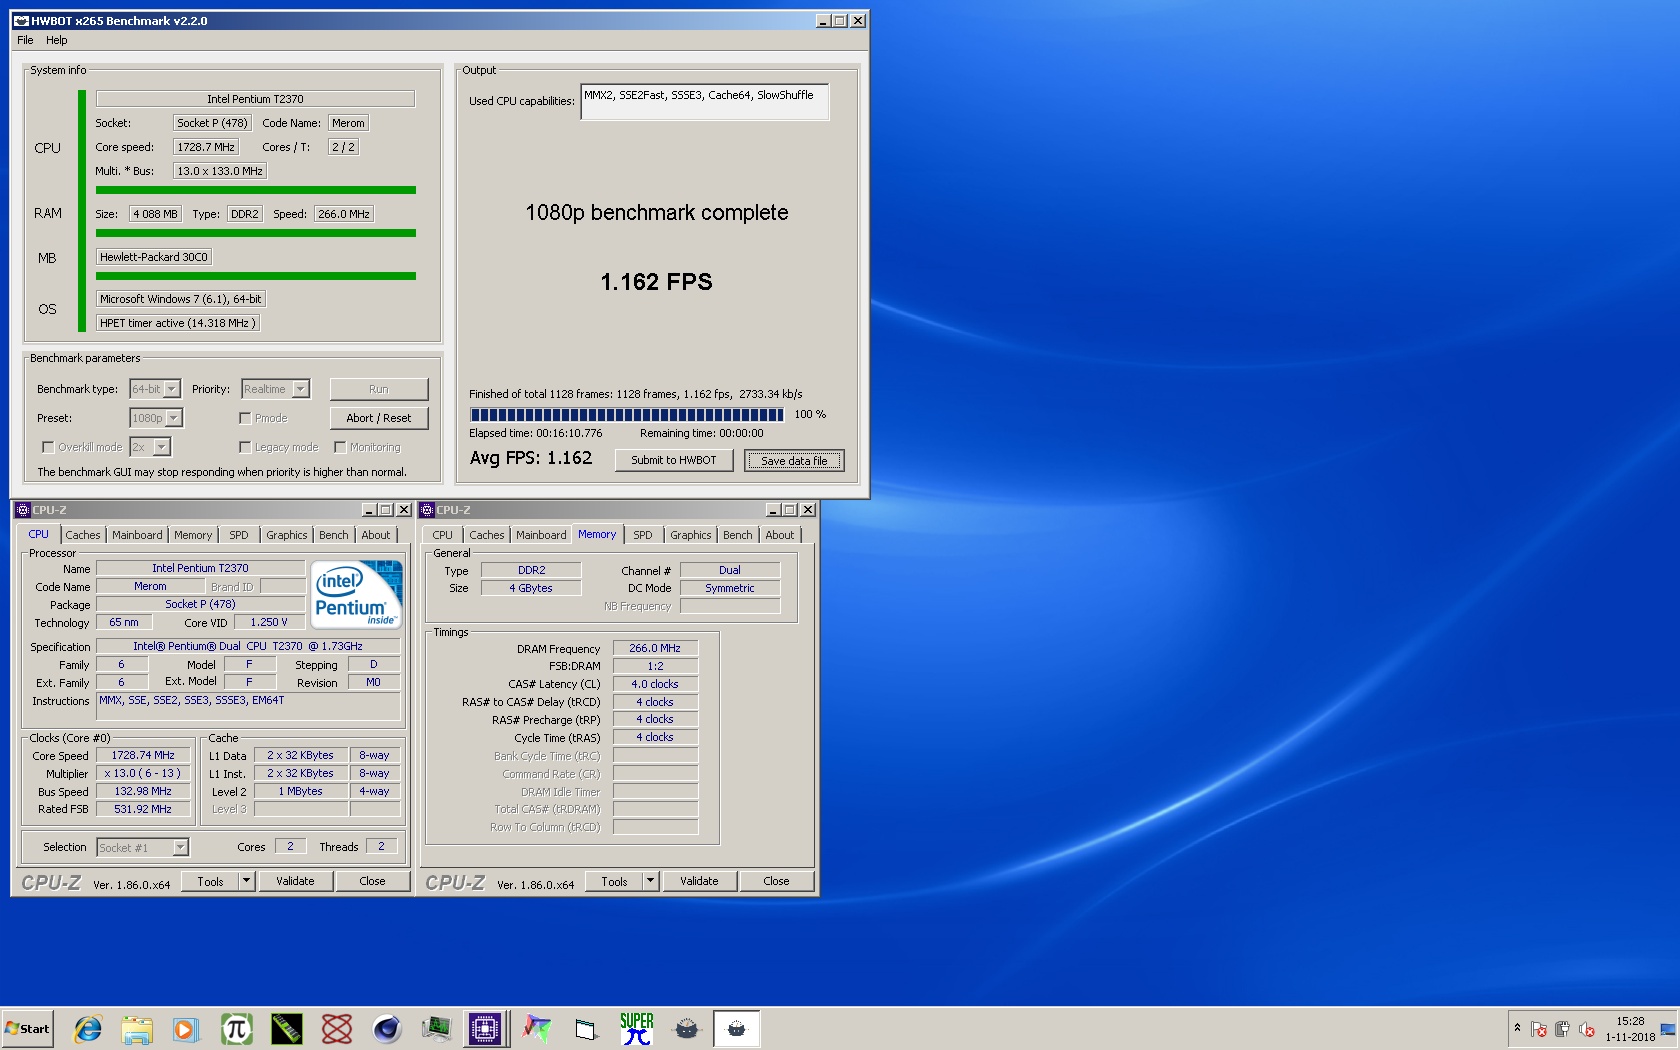
Task: Click the Show desktop icon beside the clock
Action: click(x=1667, y=1029)
